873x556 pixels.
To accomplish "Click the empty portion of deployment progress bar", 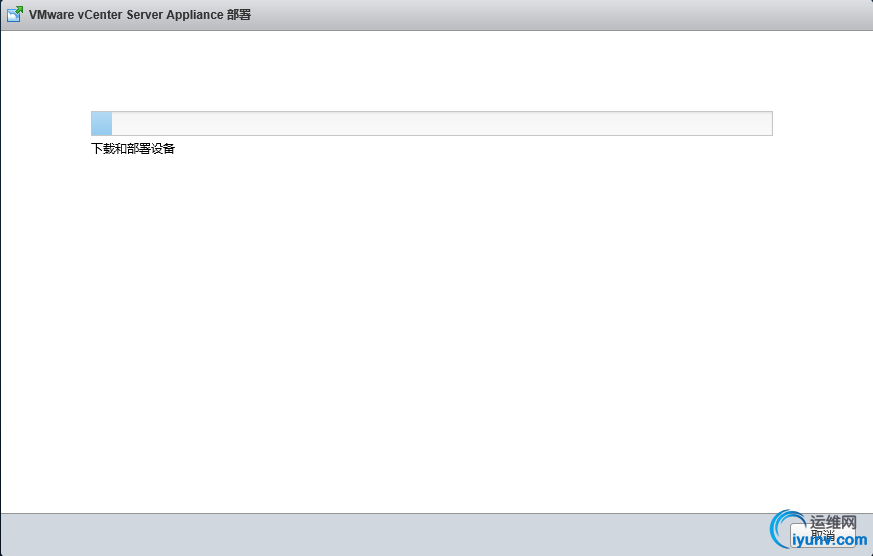I will (442, 124).
